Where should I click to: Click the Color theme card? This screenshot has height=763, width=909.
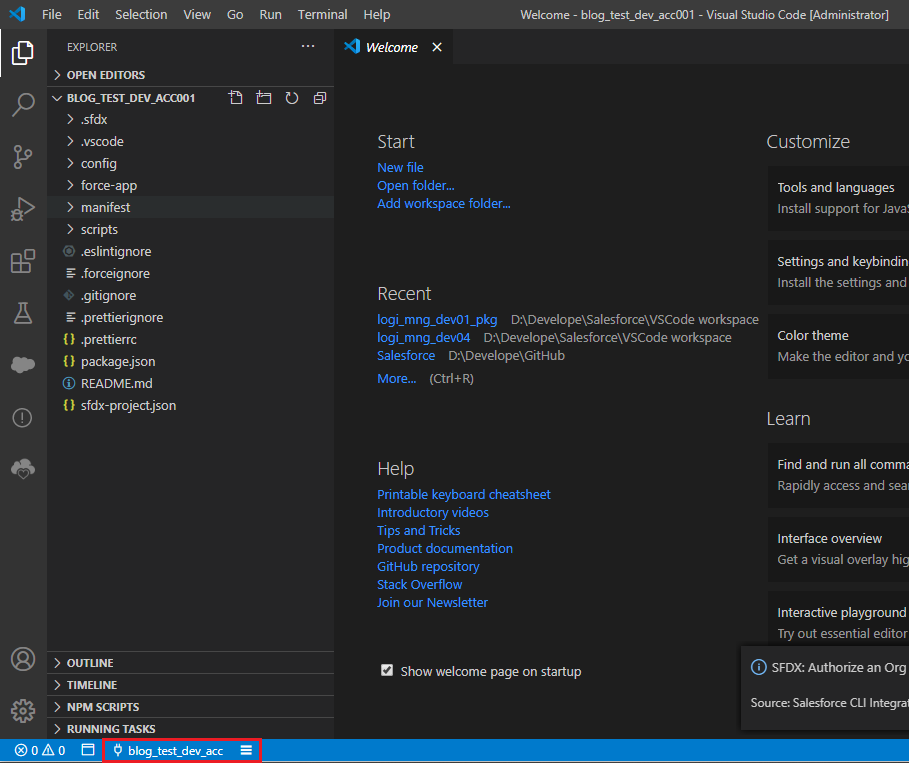pos(838,346)
